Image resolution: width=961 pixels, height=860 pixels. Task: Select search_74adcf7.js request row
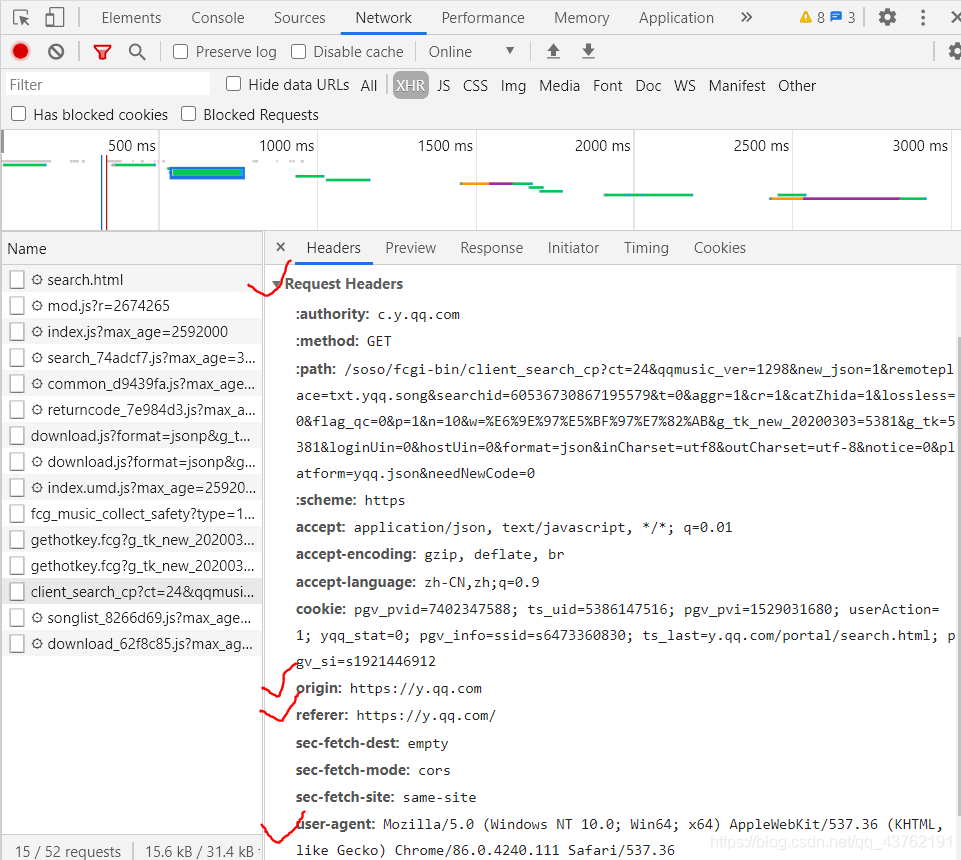click(x=132, y=357)
